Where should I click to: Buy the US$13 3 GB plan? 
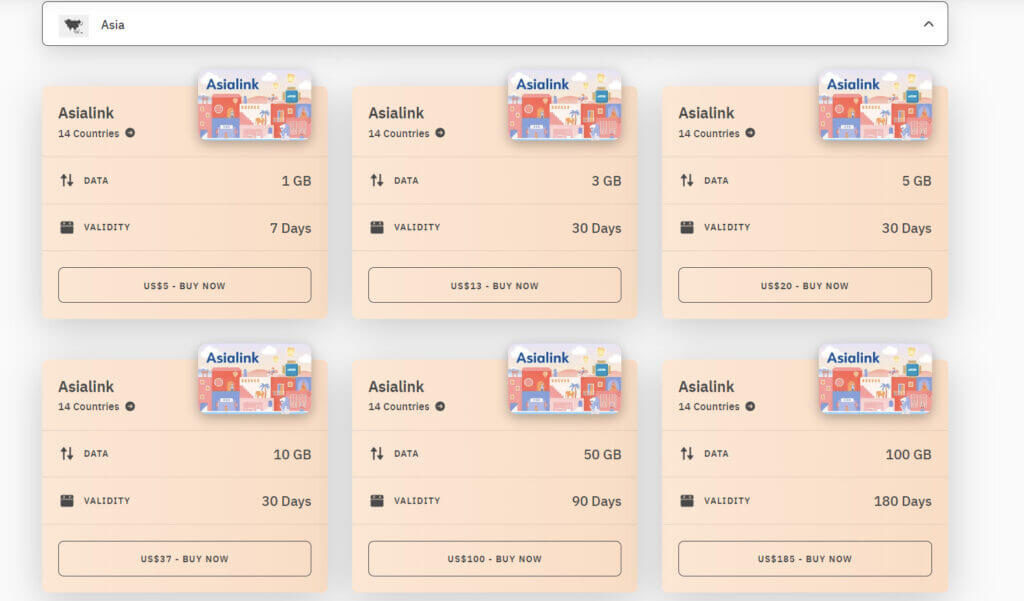[x=494, y=285]
